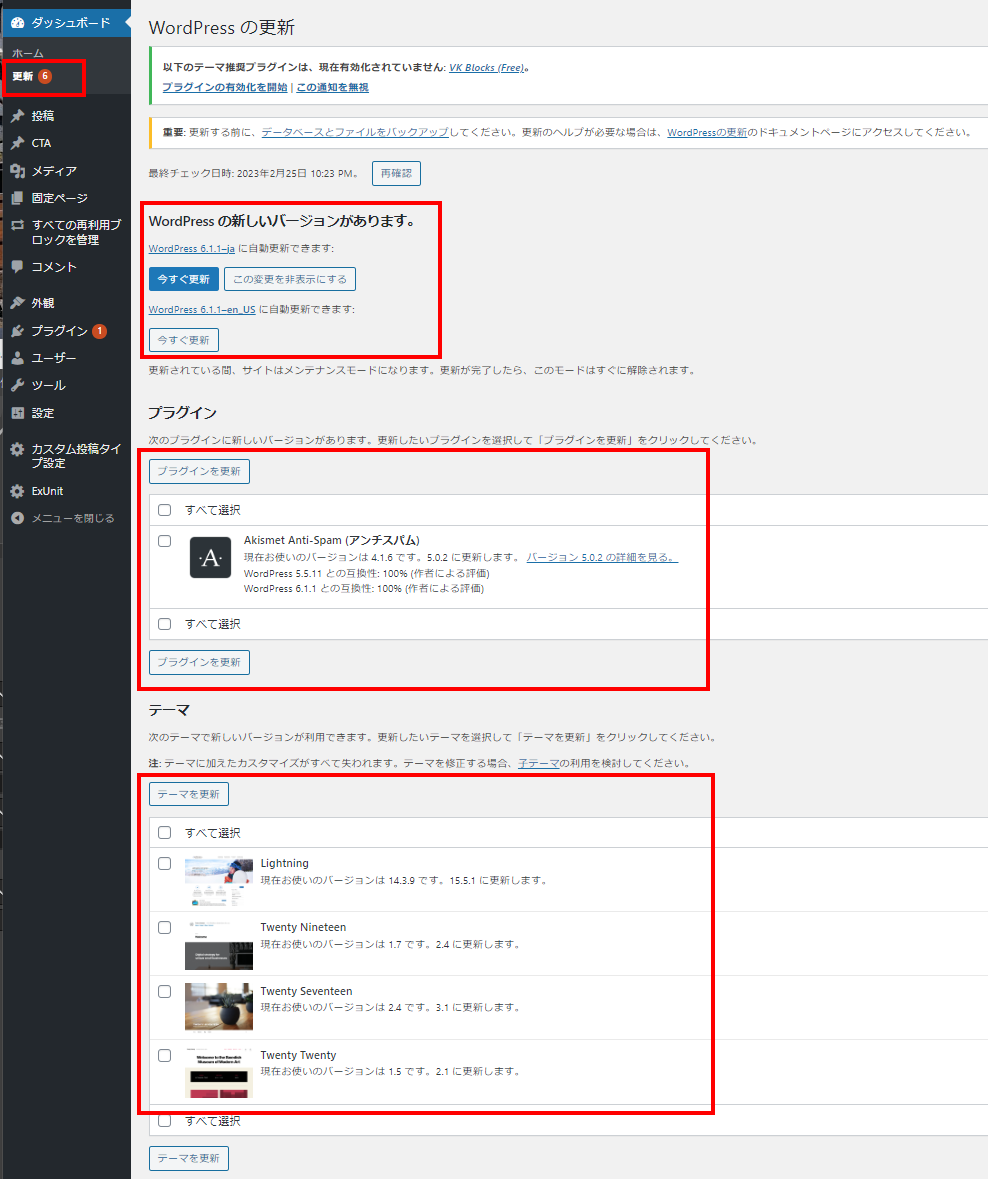Click the Akismet Anti-Spam plugin logo

pos(210,558)
